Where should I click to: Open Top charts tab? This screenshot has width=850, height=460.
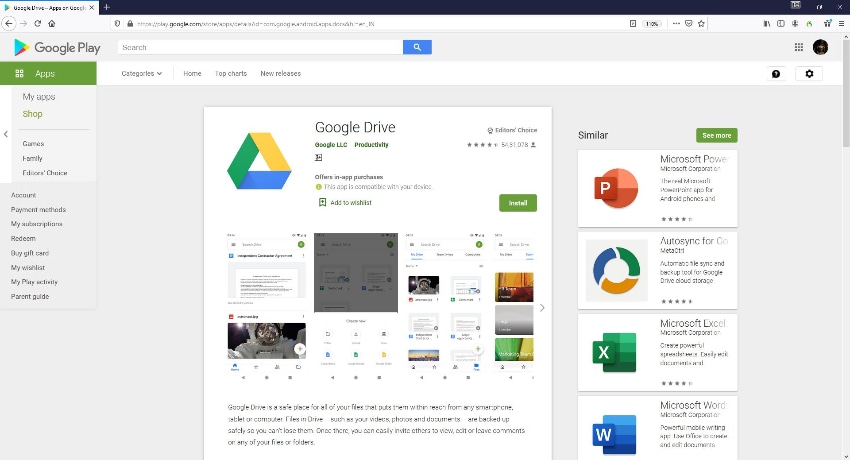(x=230, y=74)
